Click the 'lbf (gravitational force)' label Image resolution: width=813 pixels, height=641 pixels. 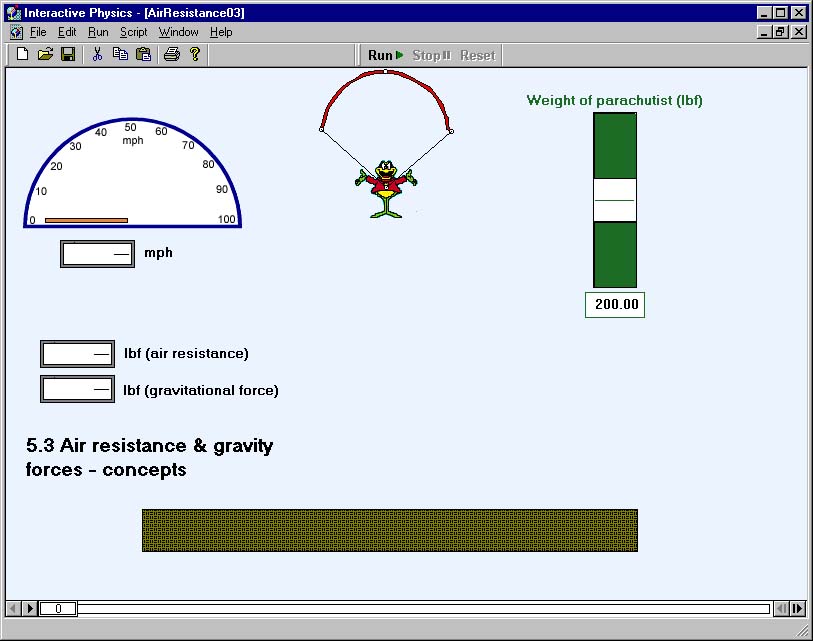tap(201, 390)
